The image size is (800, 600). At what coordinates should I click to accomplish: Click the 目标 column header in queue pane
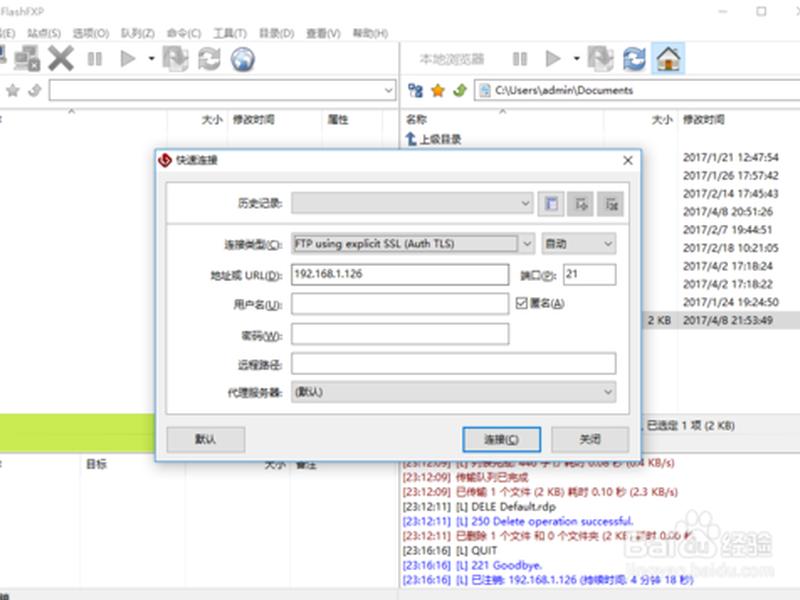(96, 464)
